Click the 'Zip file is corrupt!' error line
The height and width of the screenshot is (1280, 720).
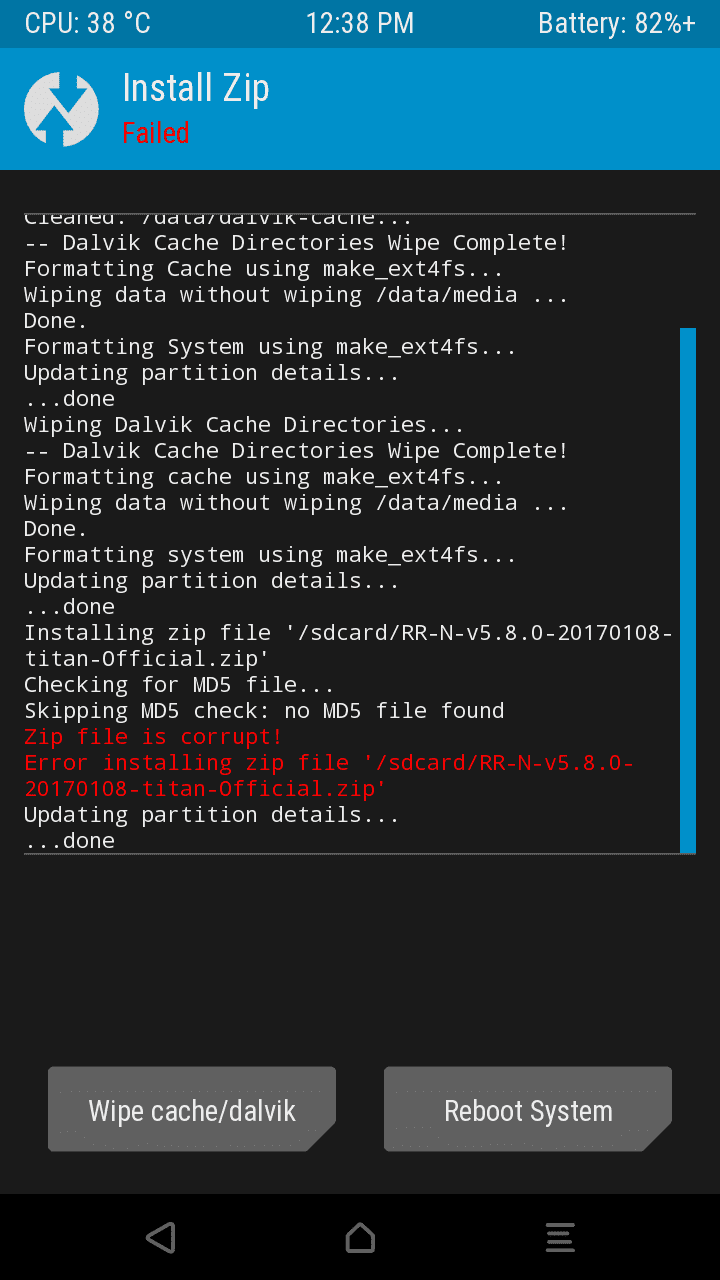[x=154, y=737]
